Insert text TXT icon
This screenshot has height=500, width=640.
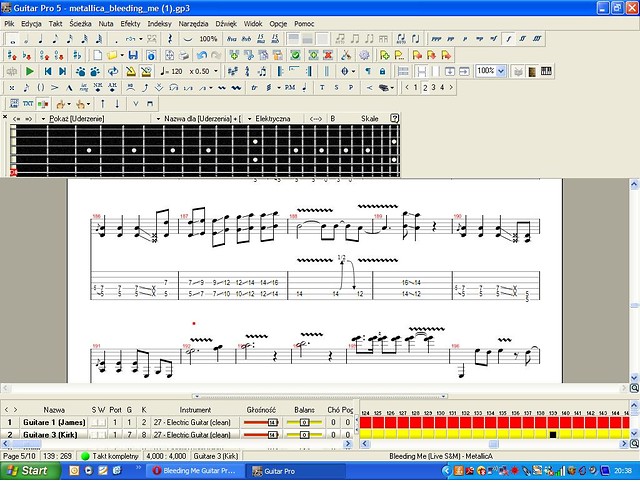tap(28, 104)
